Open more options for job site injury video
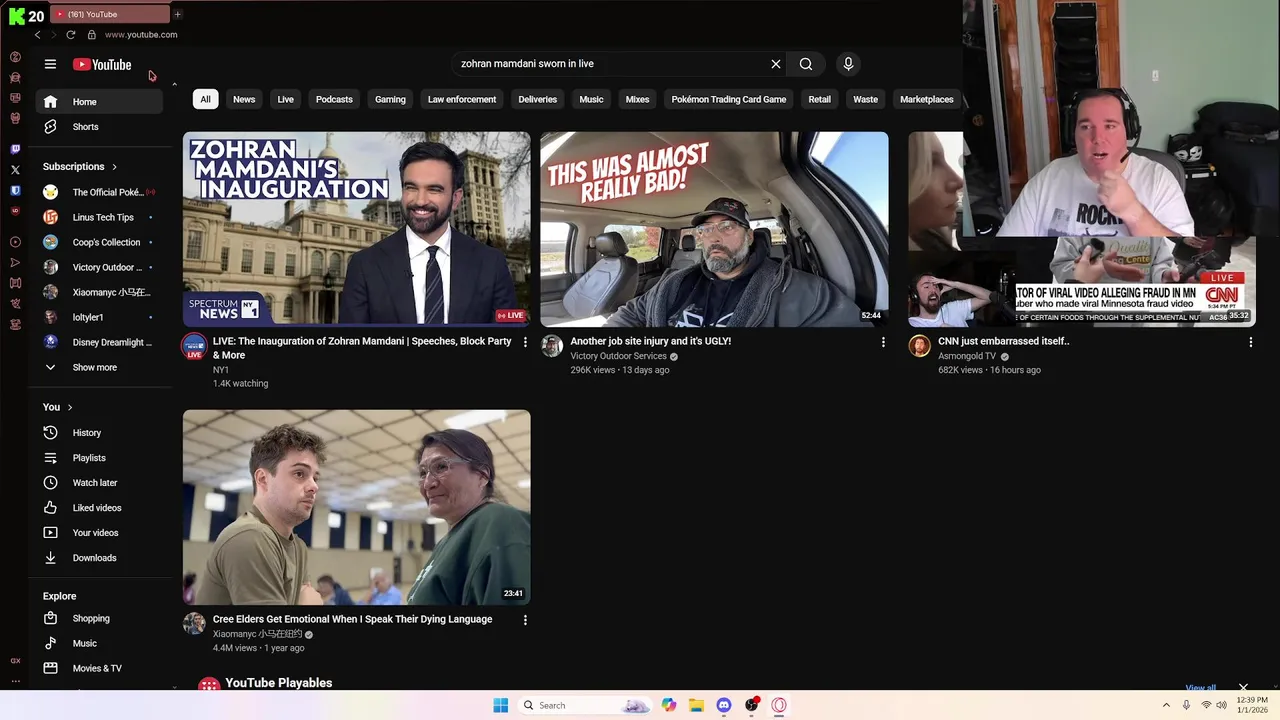This screenshot has width=1280, height=720. [x=883, y=342]
